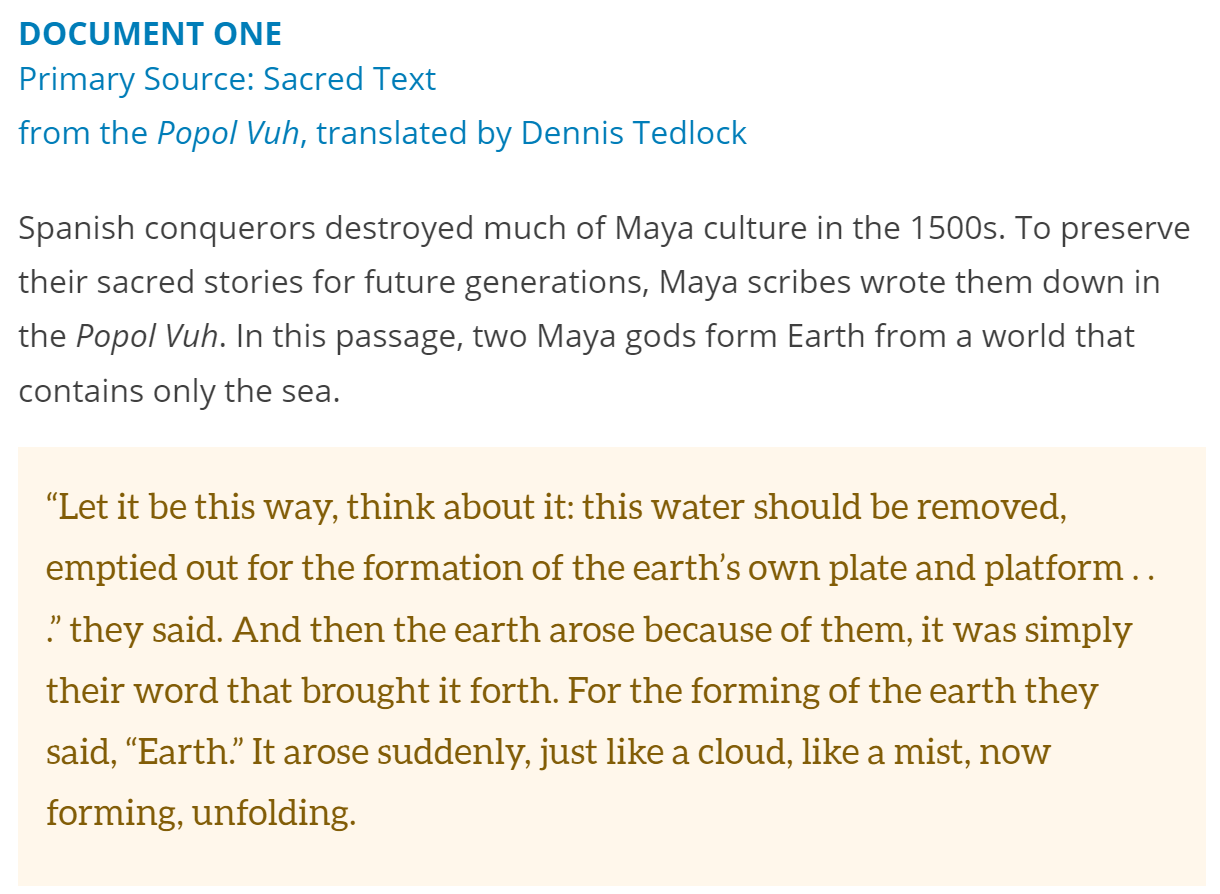Click the phrase 'the earth arose' in the quote
This screenshot has width=1220, height=894.
[533, 630]
